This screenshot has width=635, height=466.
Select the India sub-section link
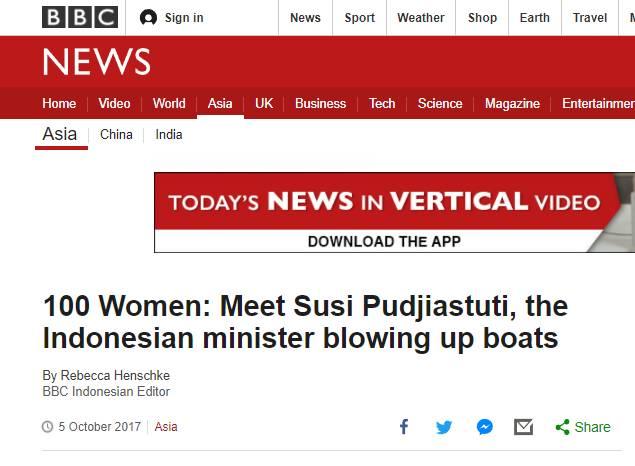[169, 135]
